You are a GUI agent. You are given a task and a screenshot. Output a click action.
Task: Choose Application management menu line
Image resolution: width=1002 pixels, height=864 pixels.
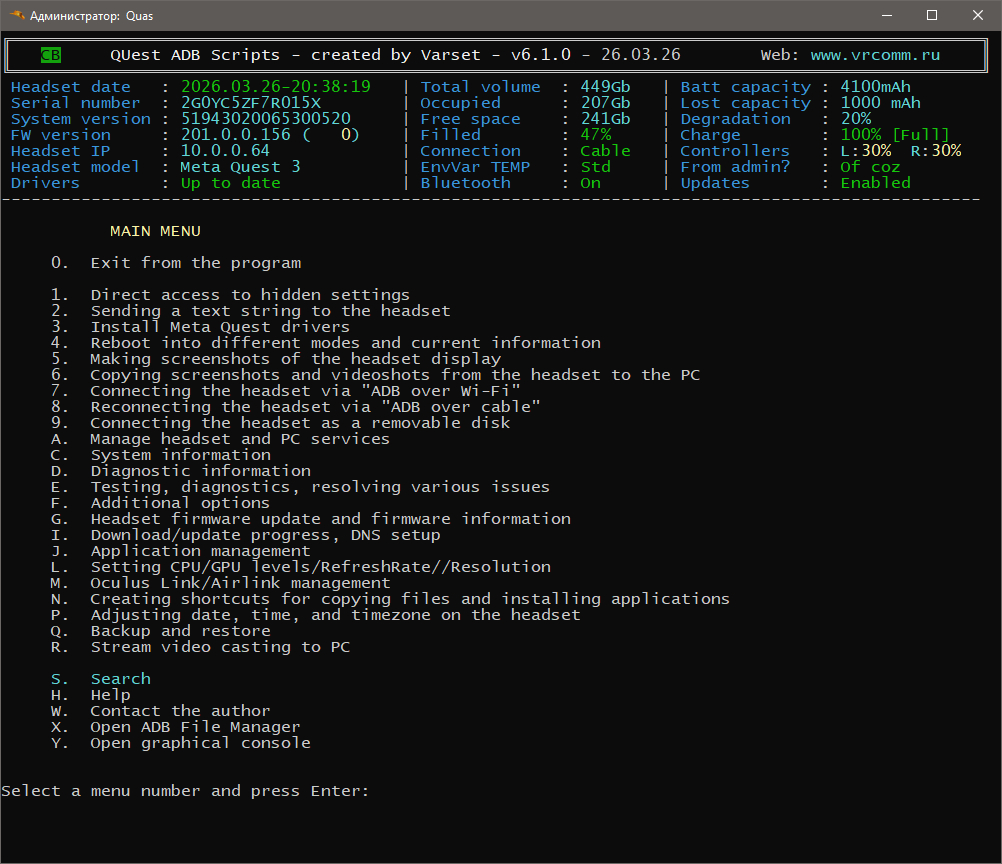181,551
